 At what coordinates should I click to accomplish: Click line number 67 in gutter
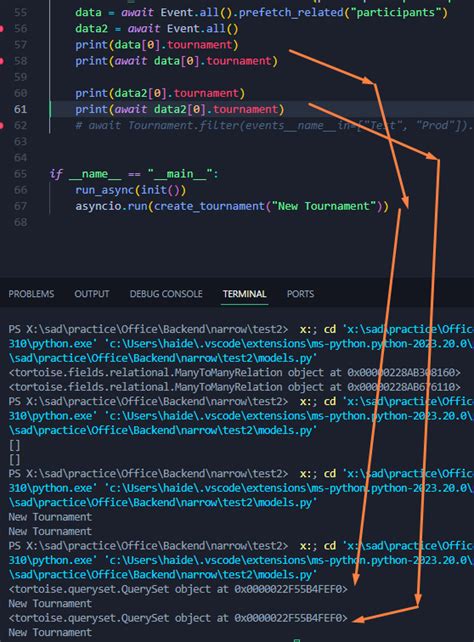tap(20, 206)
